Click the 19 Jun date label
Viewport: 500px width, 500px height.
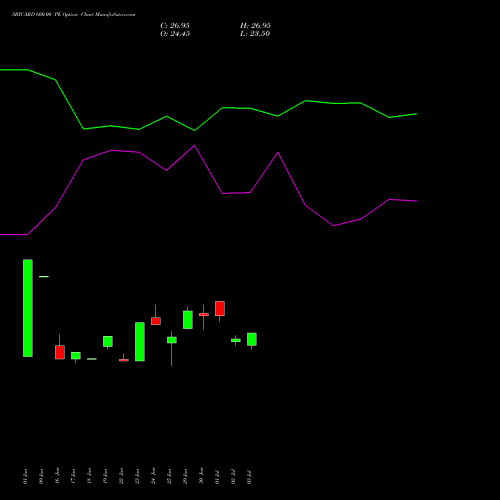[x=106, y=476]
